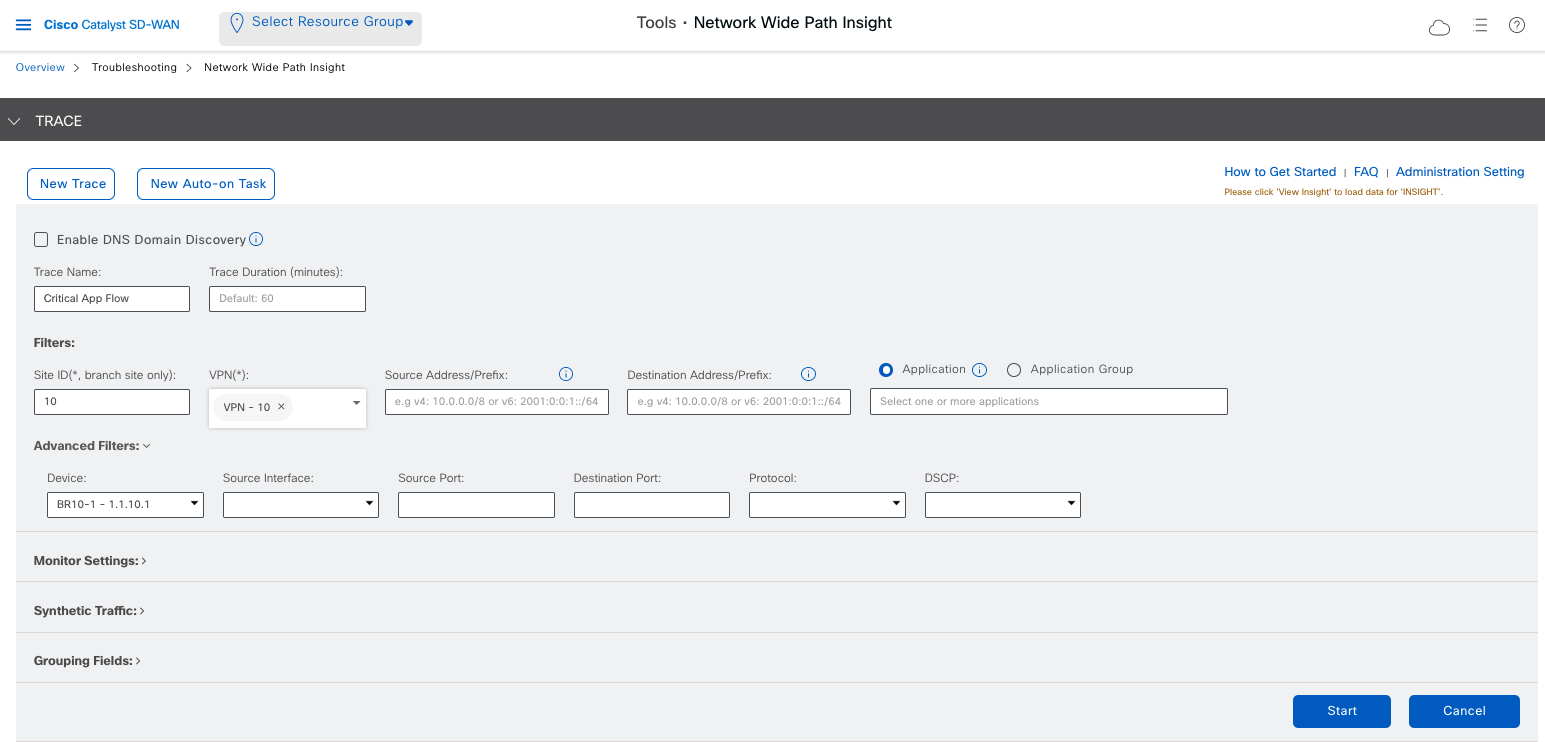Remove the VPN - 10 tag
The image size is (1545, 742).
[281, 407]
